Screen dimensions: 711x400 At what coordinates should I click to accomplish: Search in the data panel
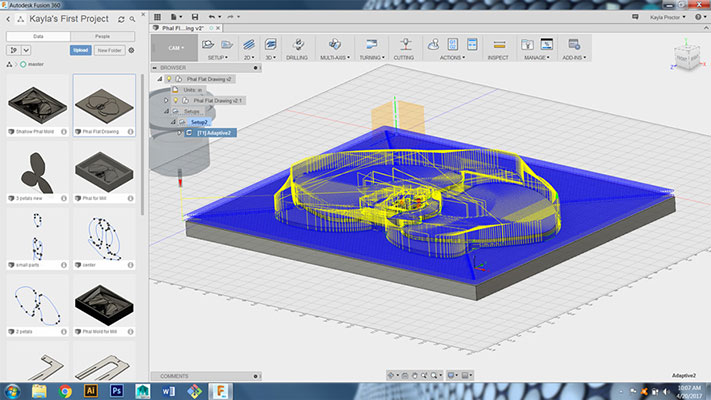[x=132, y=20]
